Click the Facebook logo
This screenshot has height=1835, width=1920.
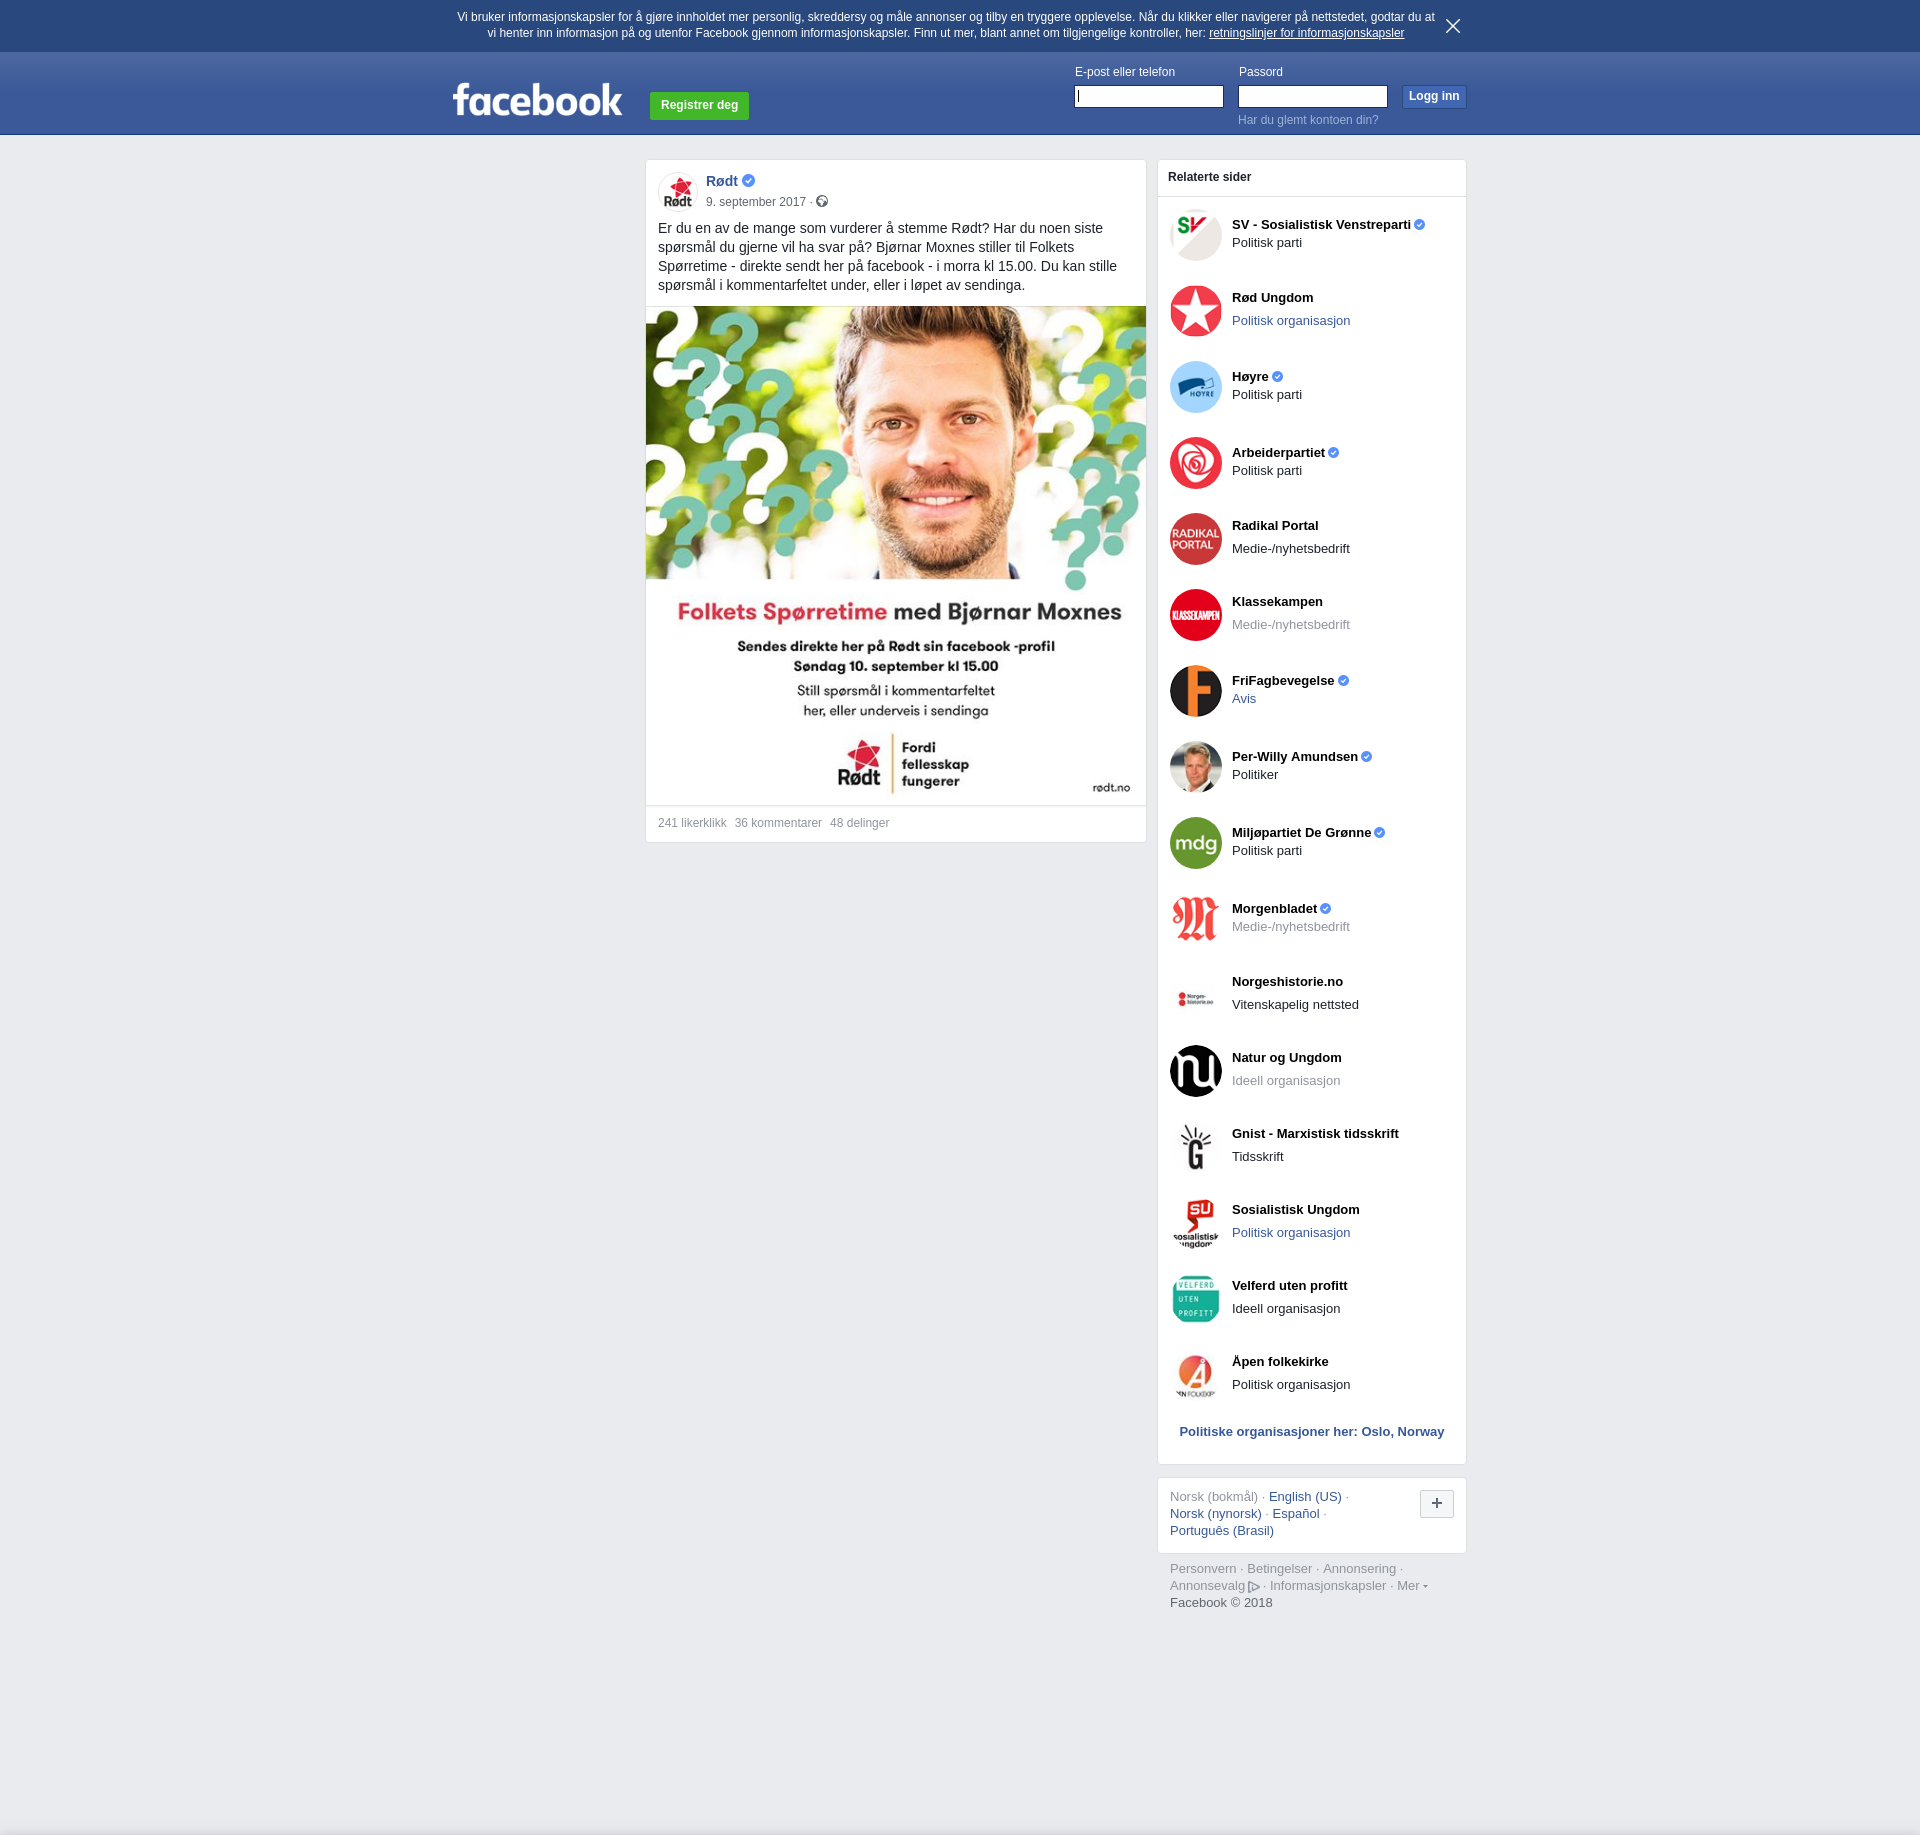coord(537,101)
